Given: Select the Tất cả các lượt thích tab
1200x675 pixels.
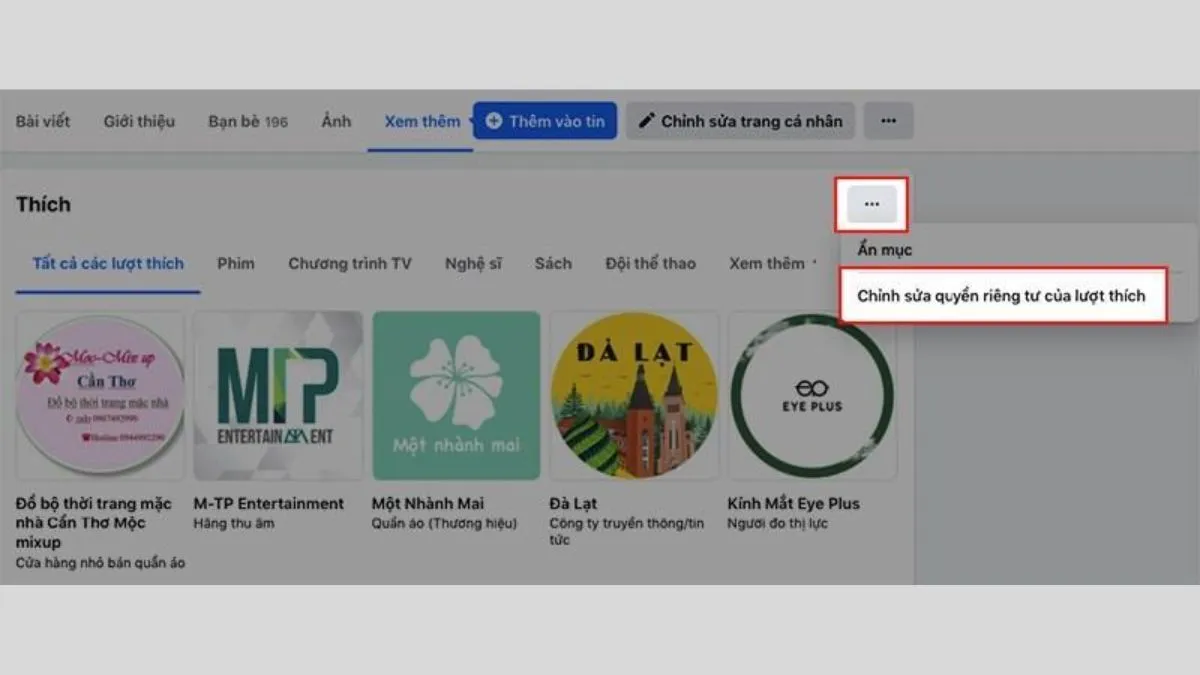Looking at the screenshot, I should tap(107, 263).
